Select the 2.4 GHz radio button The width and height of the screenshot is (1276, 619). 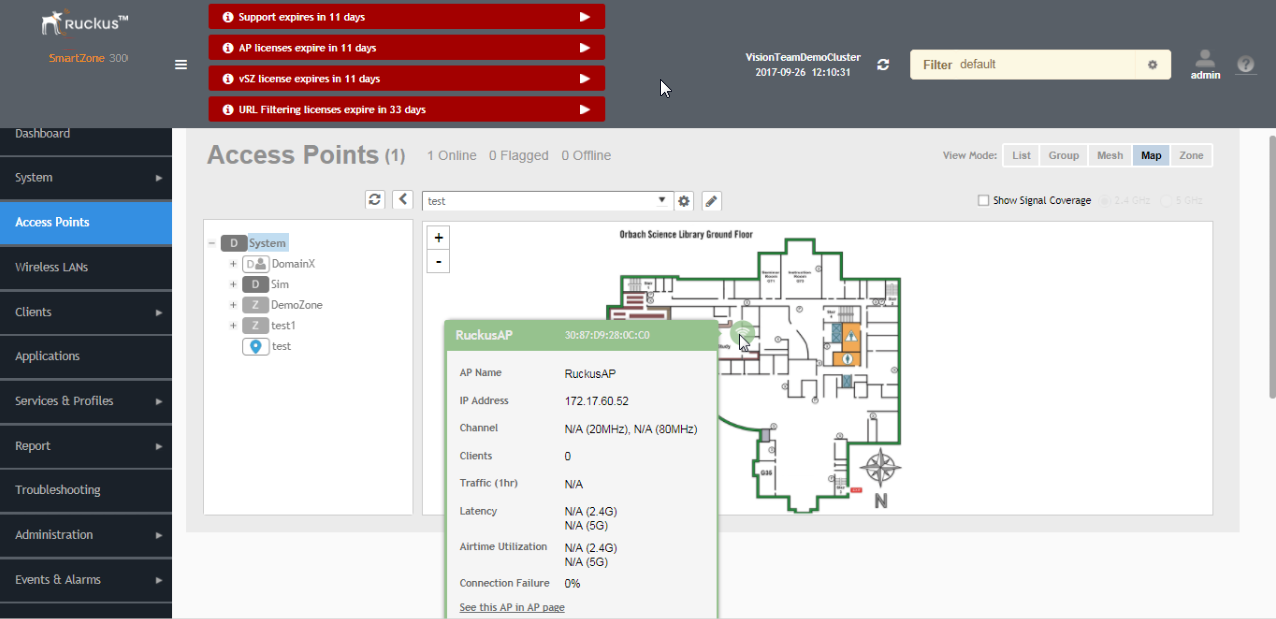[x=1106, y=201]
